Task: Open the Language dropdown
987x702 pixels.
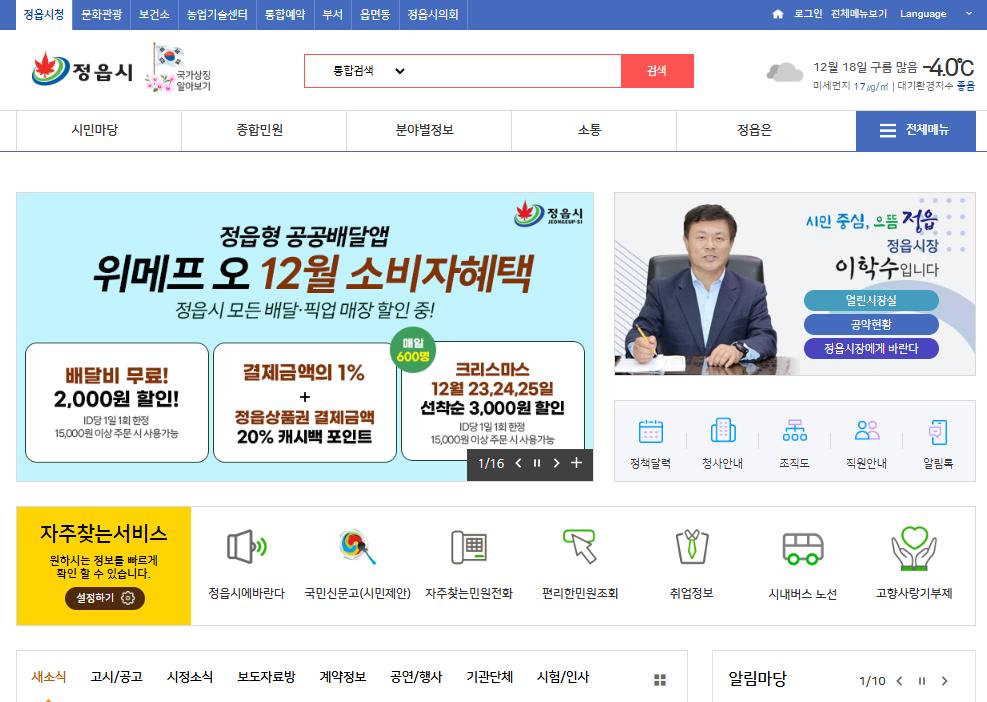Action: click(936, 14)
